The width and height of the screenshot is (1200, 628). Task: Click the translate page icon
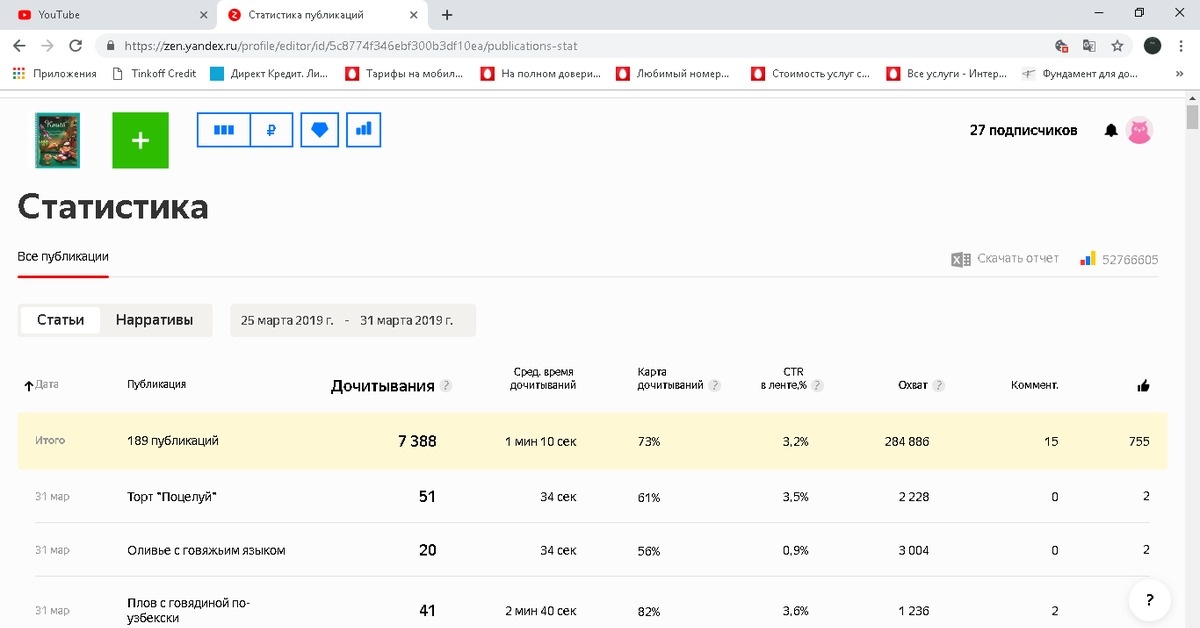coord(1090,46)
